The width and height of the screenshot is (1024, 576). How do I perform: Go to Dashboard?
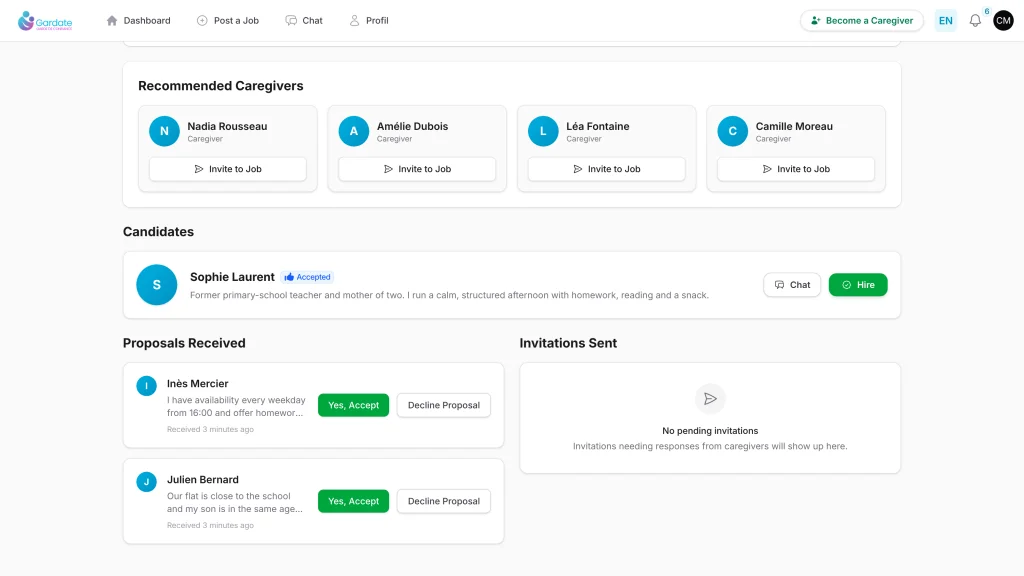tap(138, 21)
